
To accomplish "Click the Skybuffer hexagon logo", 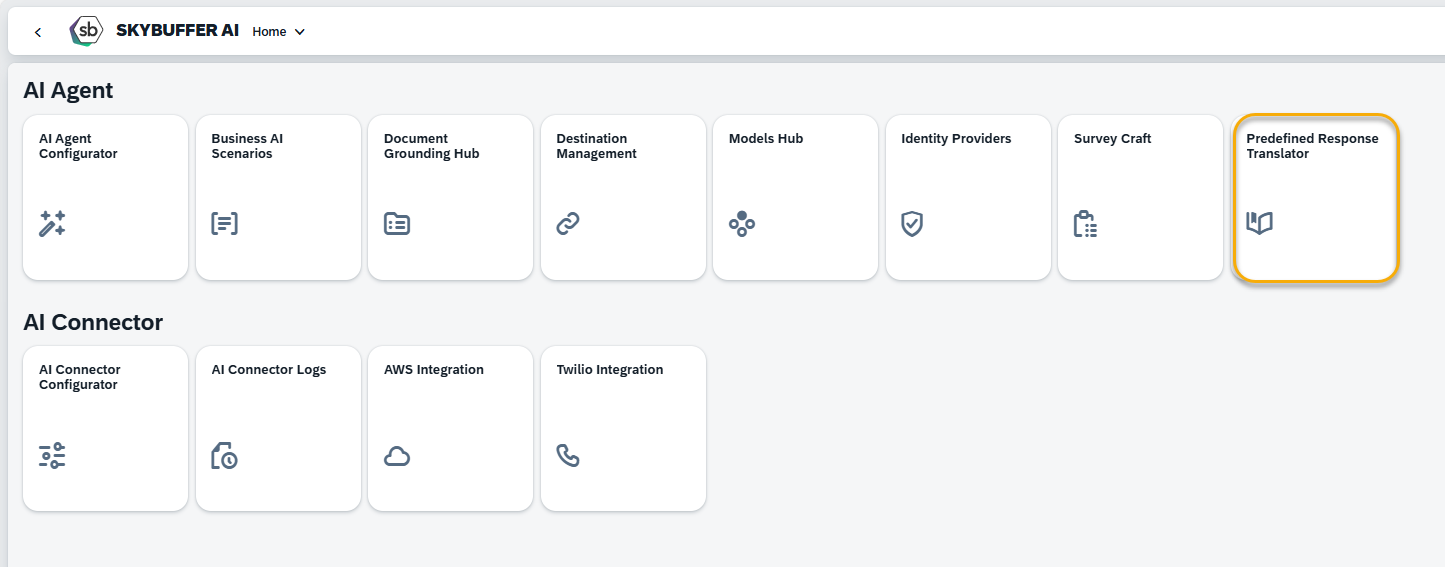I will (x=87, y=31).
